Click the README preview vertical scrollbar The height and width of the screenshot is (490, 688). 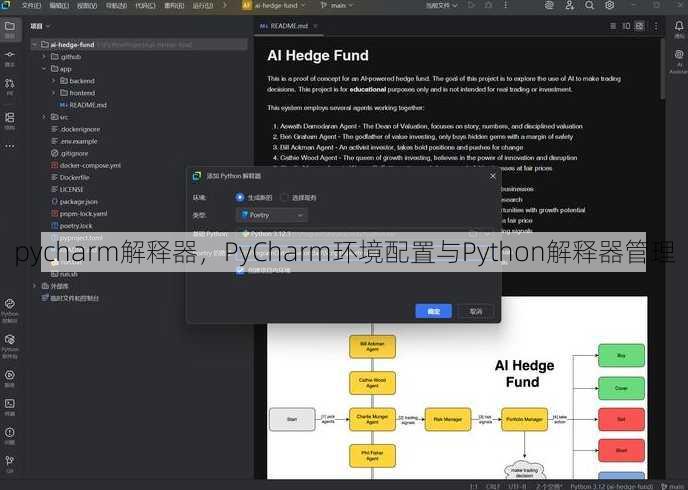(663, 70)
